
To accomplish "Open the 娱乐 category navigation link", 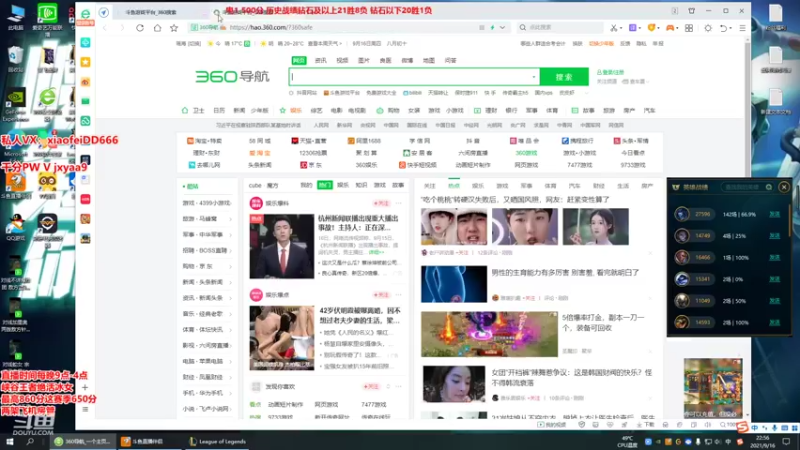I will click(295, 110).
